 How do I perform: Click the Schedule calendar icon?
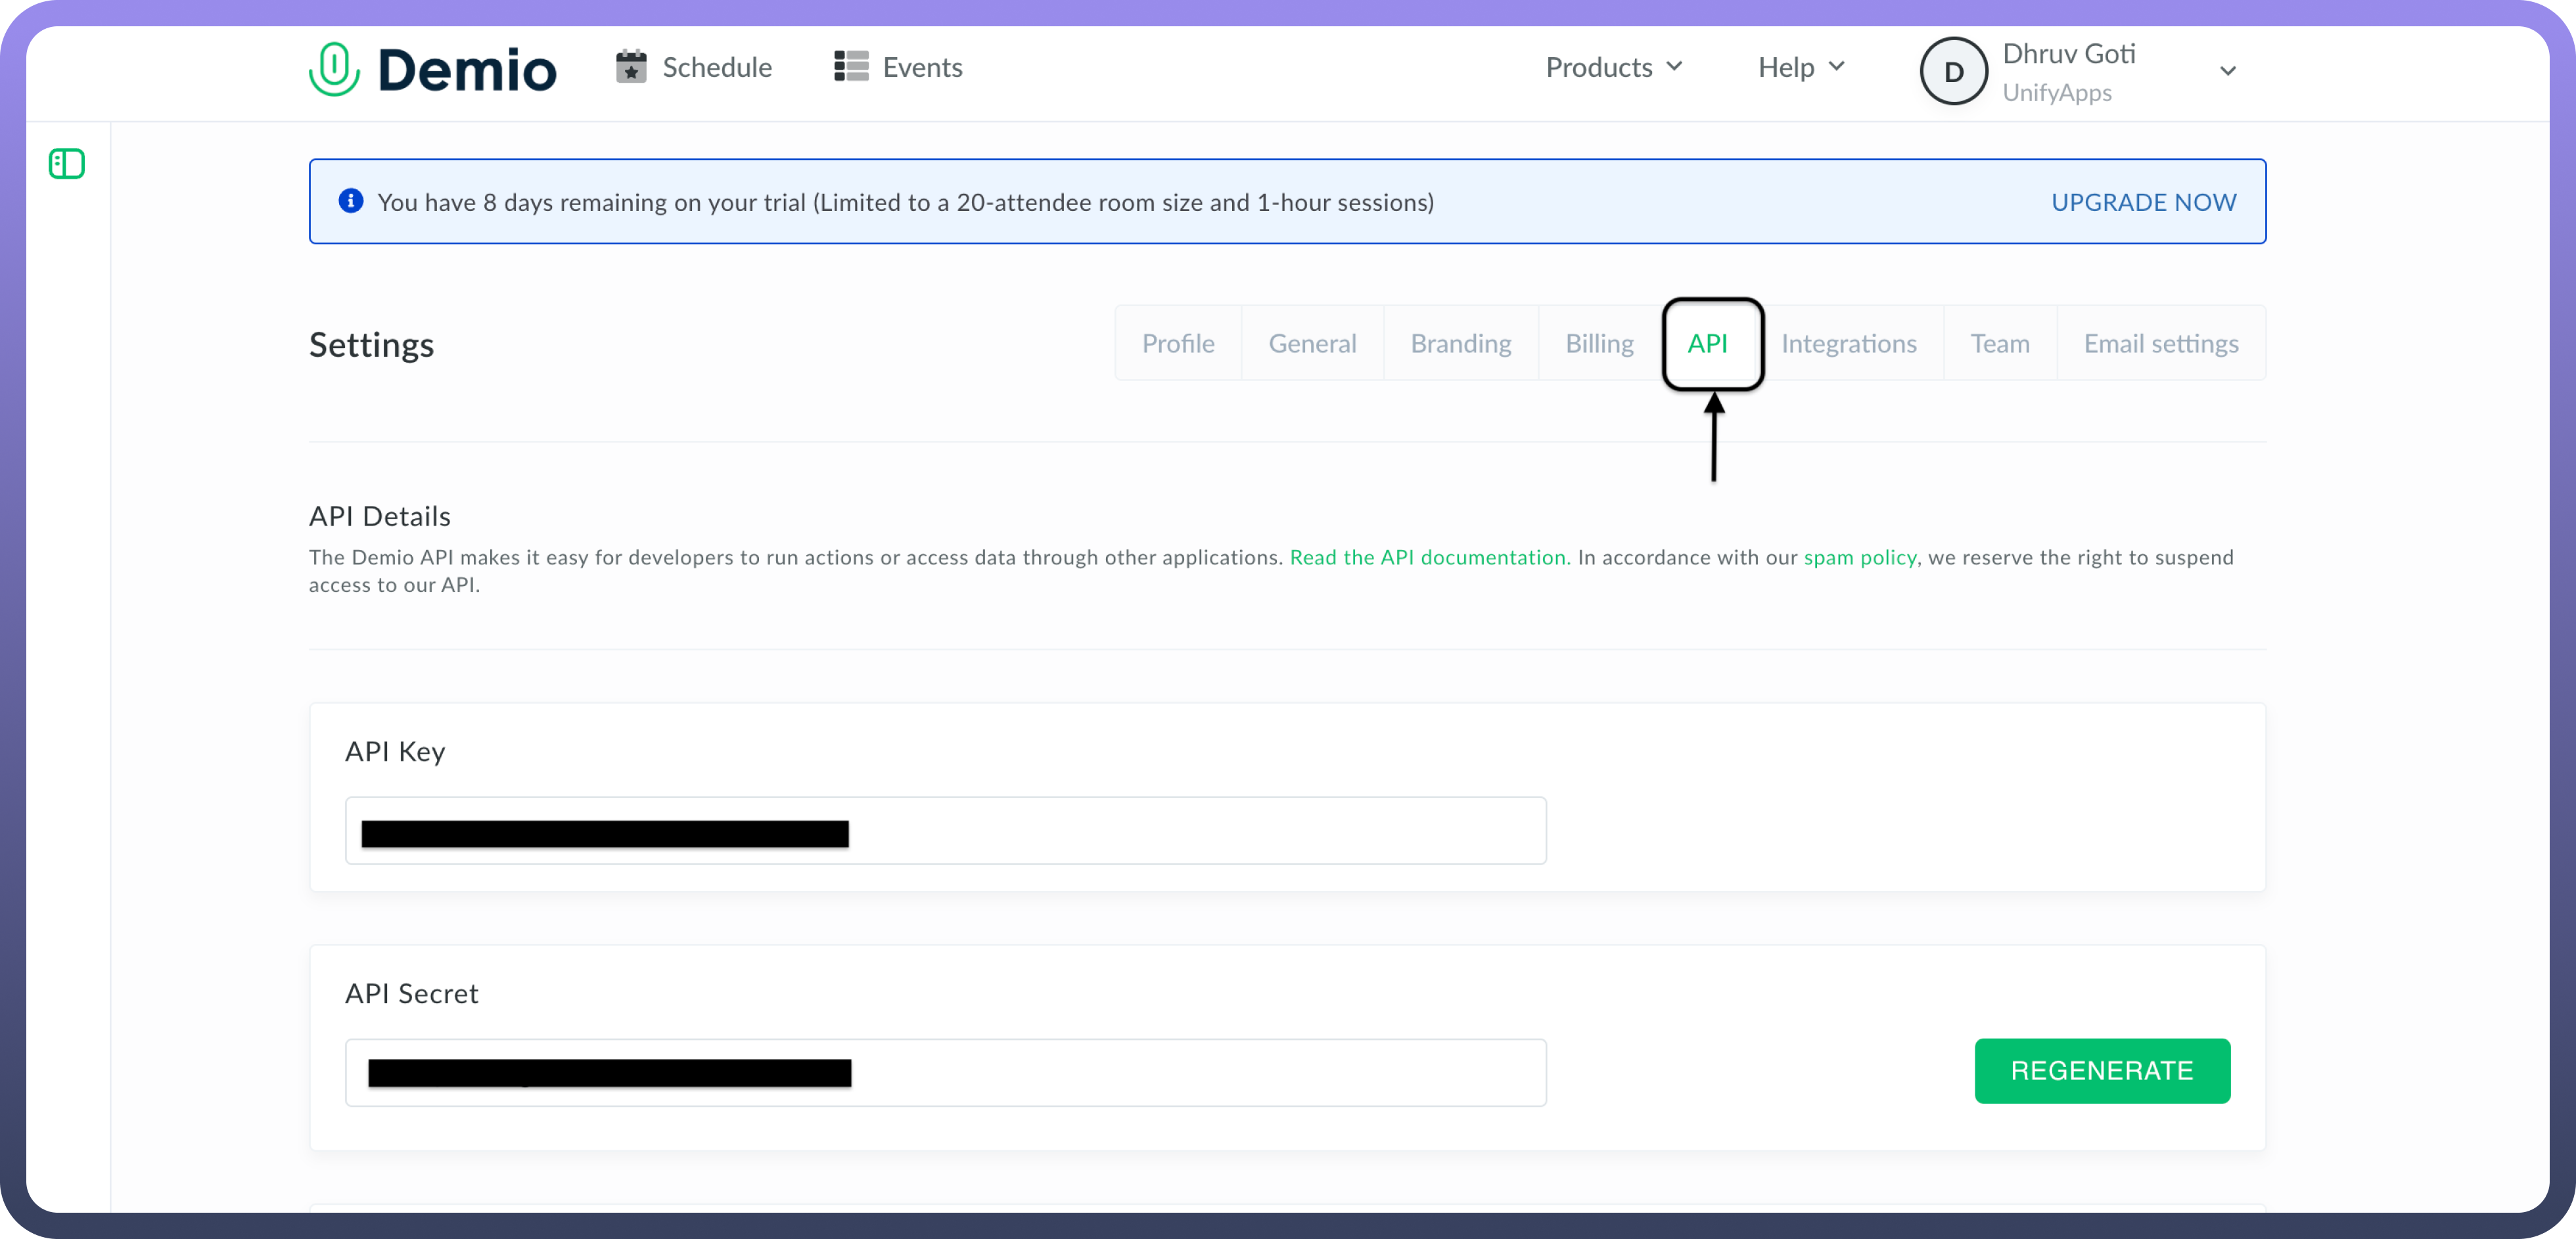631,67
